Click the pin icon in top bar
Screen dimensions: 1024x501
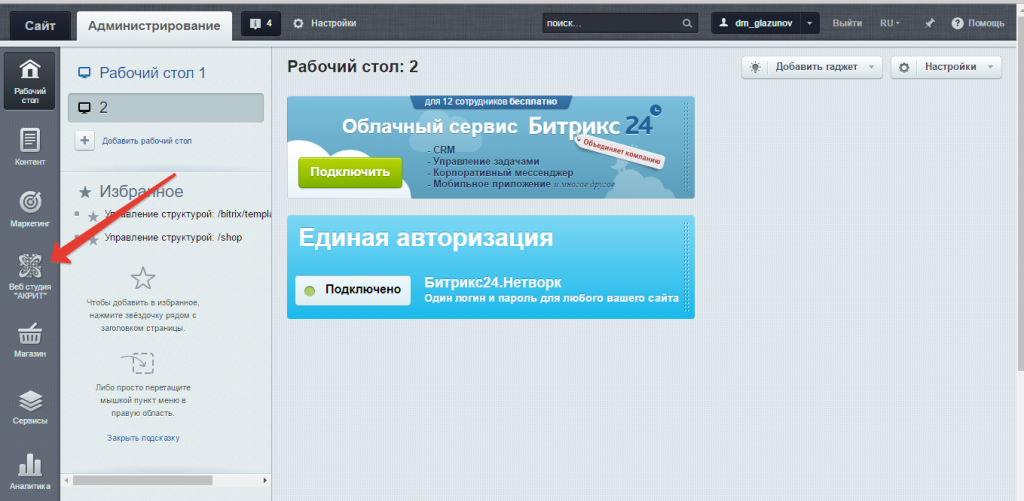[929, 24]
